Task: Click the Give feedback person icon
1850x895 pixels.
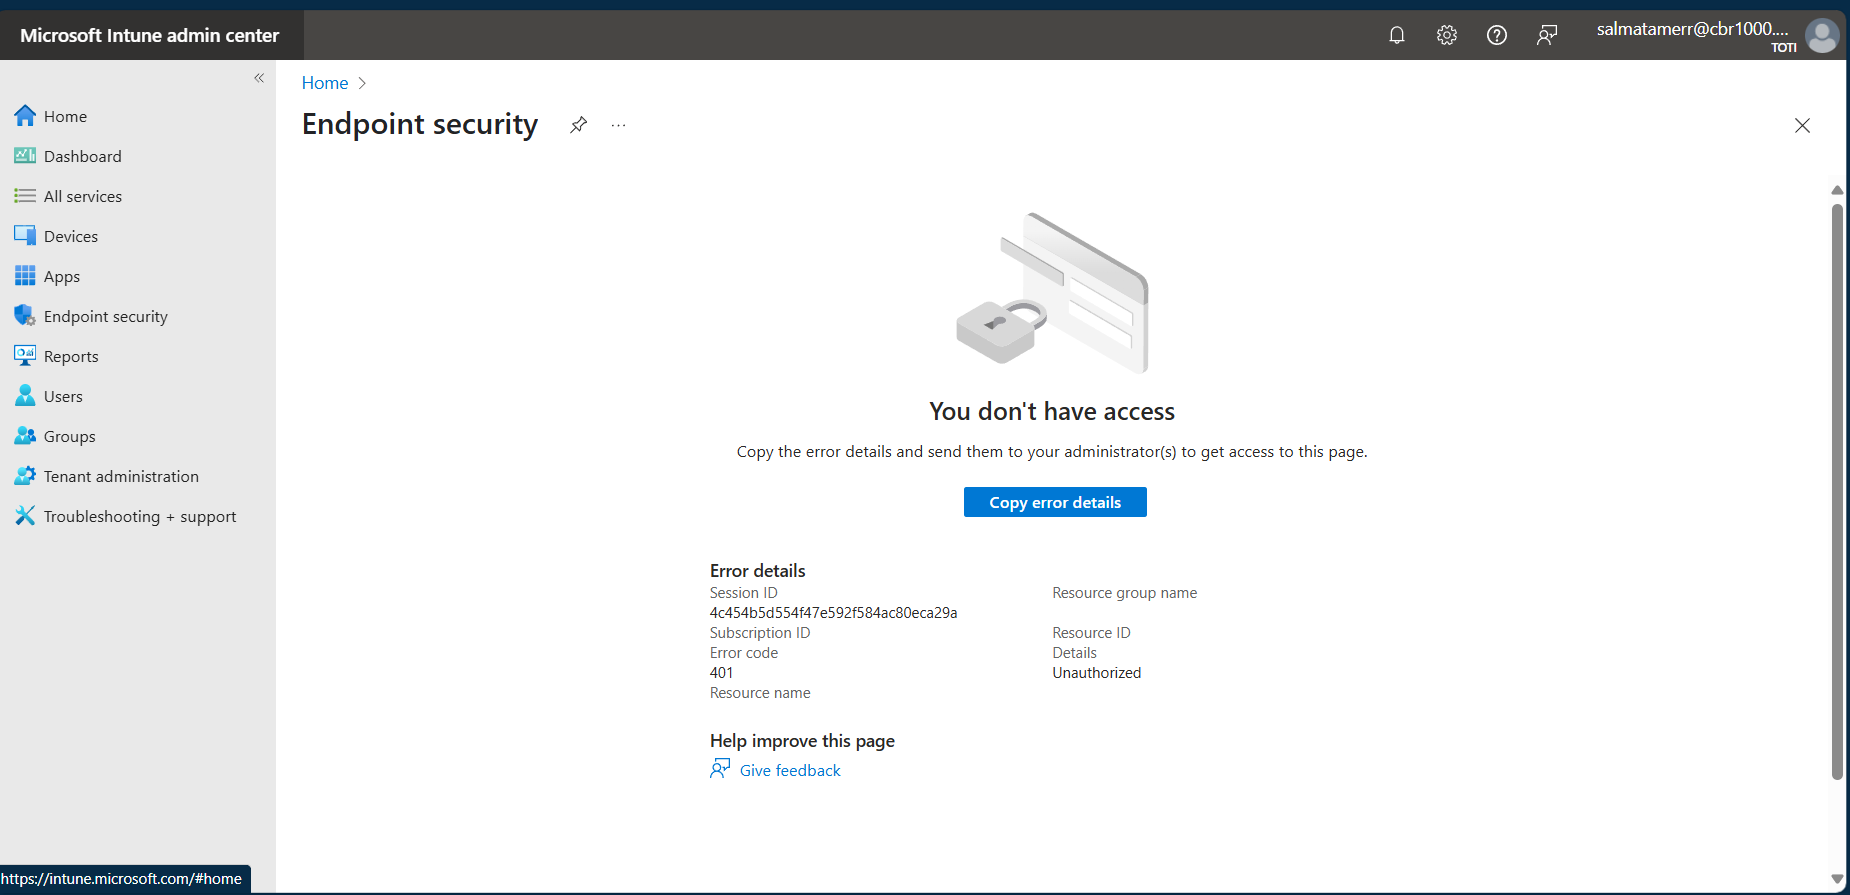Action: point(720,768)
